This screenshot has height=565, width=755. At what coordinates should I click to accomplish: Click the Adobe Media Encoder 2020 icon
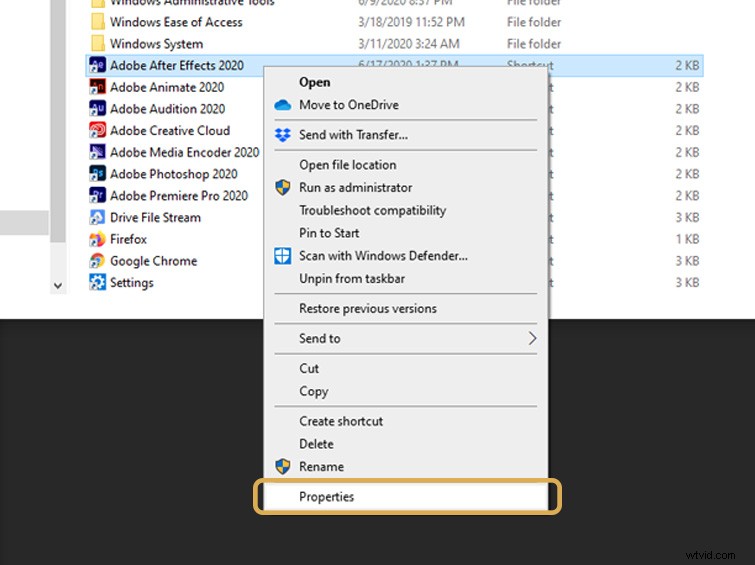click(x=97, y=152)
